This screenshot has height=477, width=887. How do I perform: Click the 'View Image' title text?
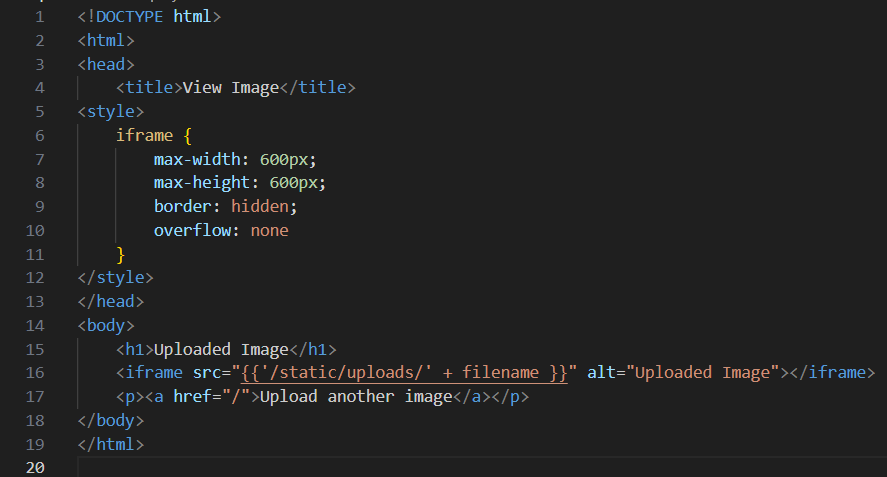[231, 88]
